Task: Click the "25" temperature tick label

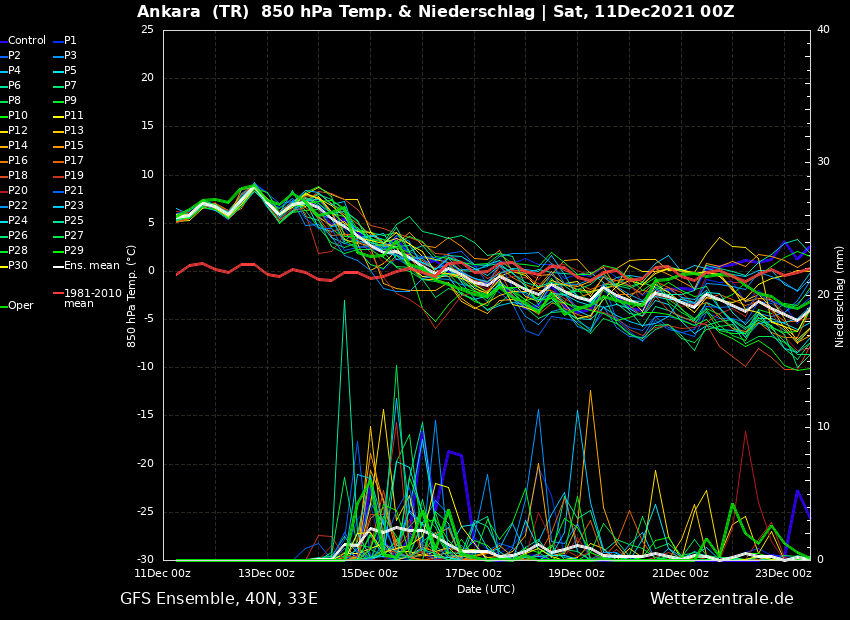Action: (147, 29)
